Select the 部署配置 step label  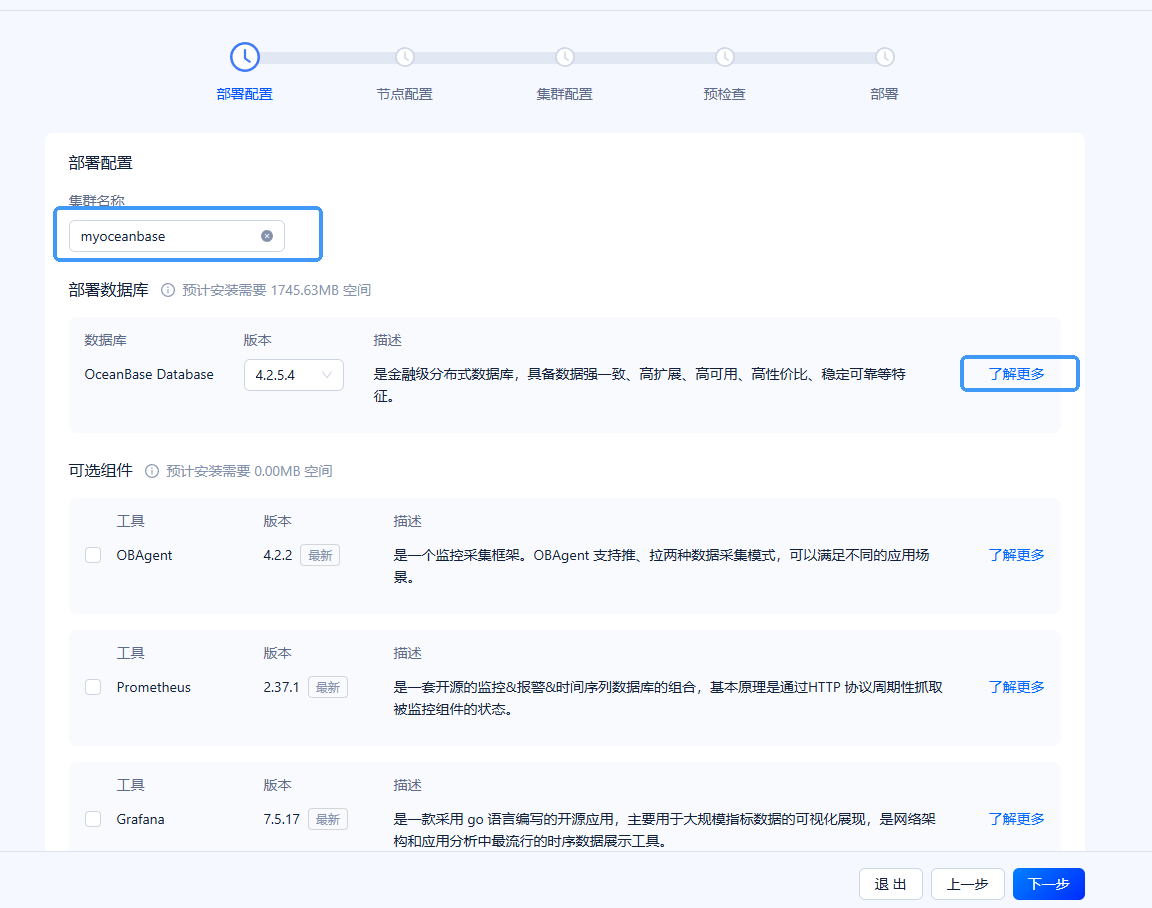point(245,94)
